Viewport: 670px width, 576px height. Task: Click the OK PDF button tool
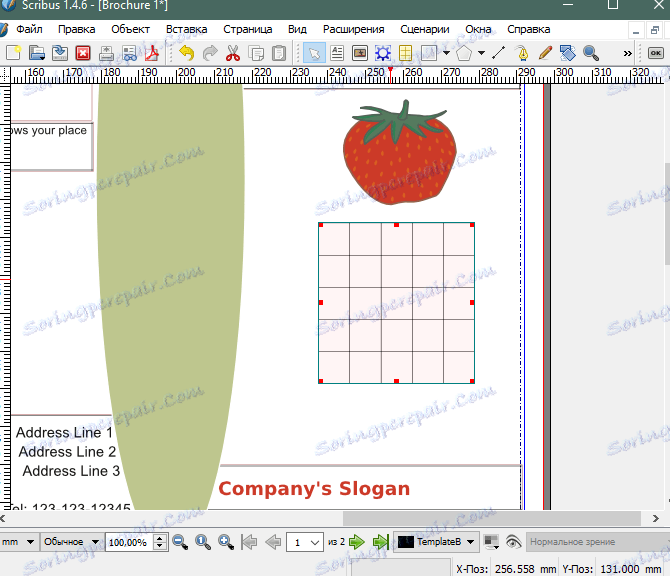coord(655,53)
